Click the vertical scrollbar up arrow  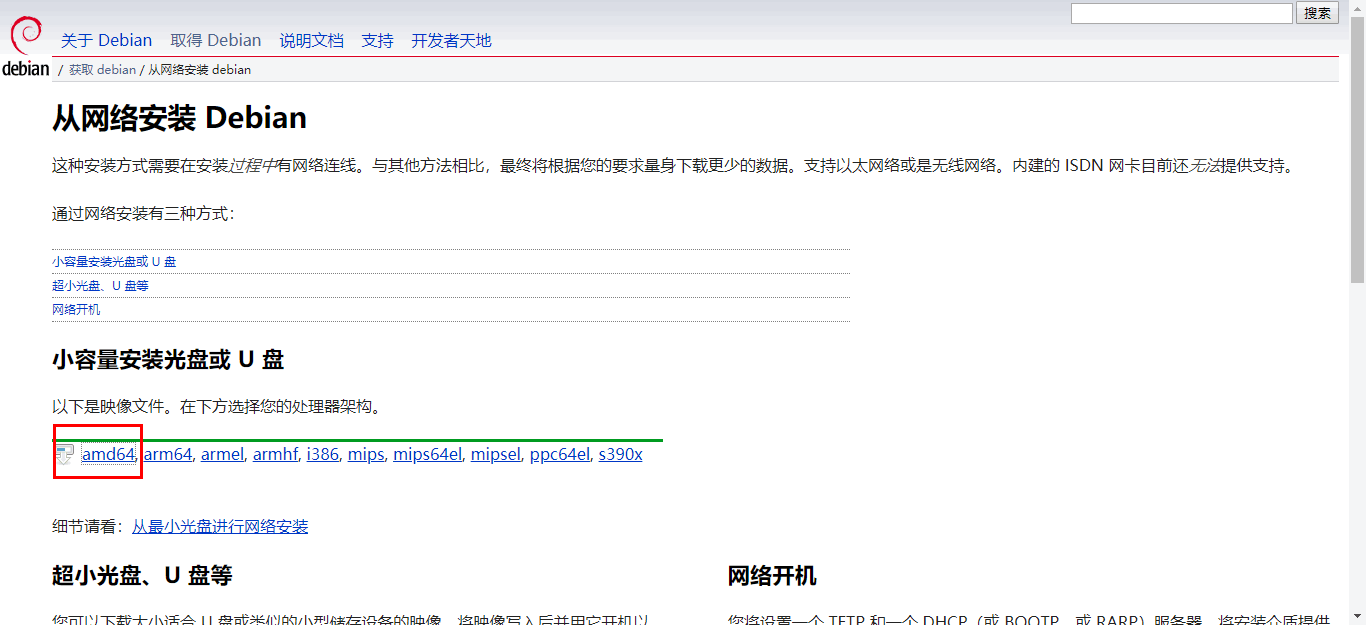point(1357,8)
